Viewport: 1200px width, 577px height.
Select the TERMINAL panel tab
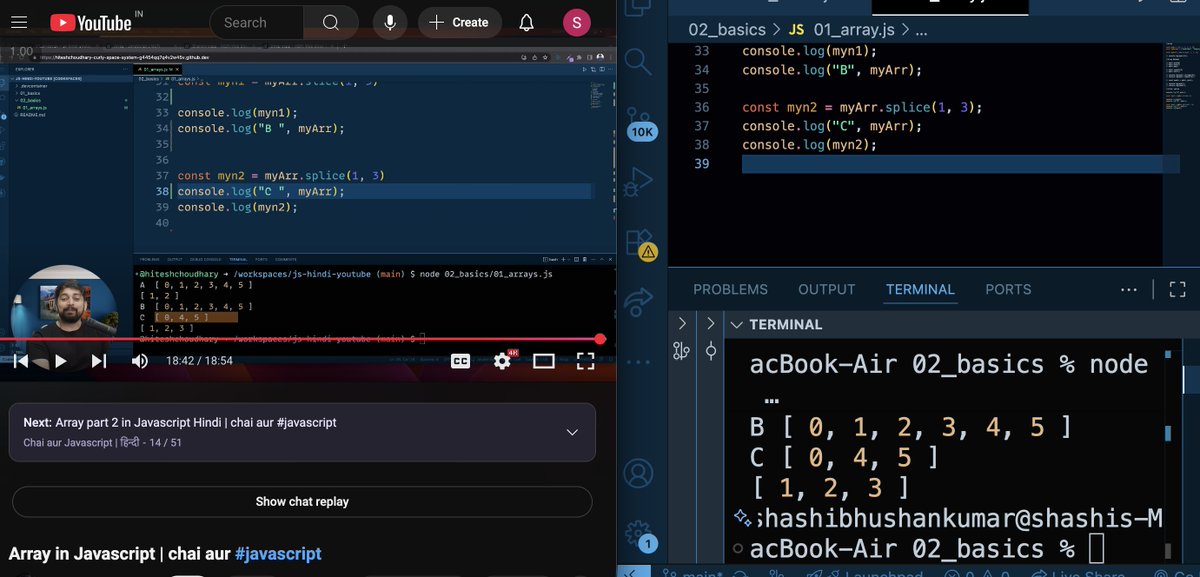point(920,289)
